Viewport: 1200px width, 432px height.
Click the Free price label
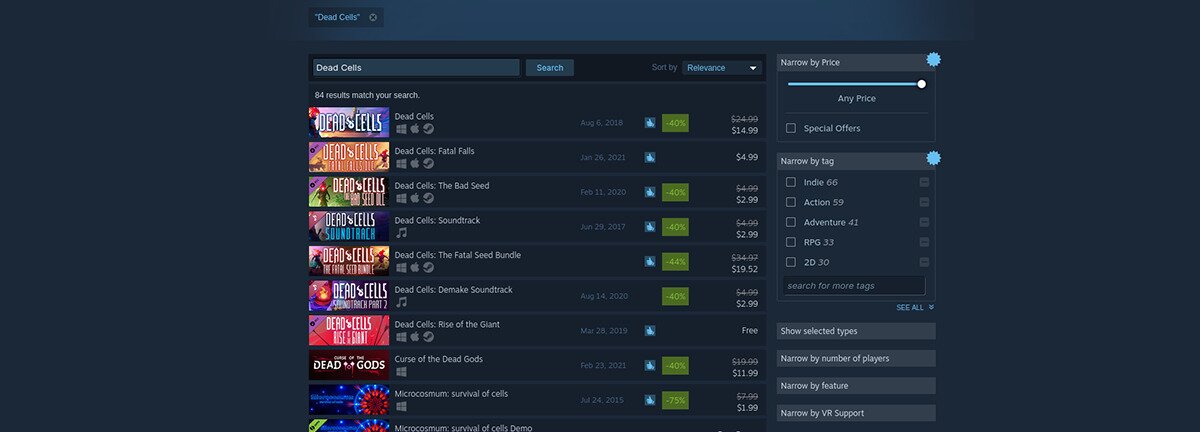(749, 330)
